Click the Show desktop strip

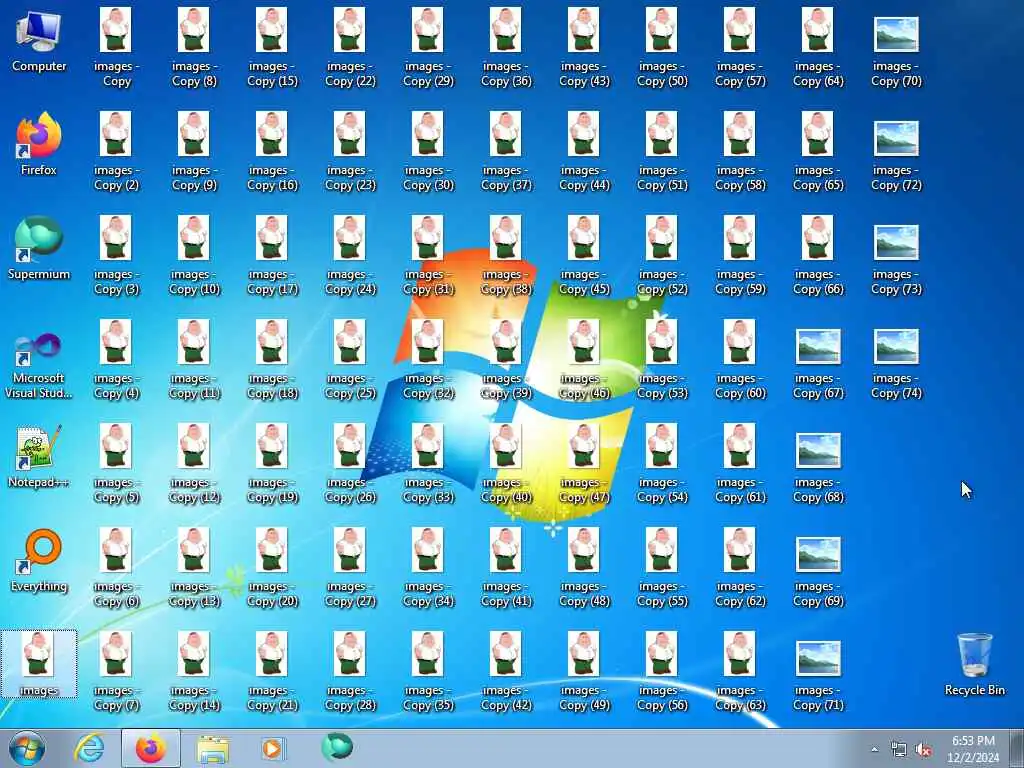coord(1017,748)
